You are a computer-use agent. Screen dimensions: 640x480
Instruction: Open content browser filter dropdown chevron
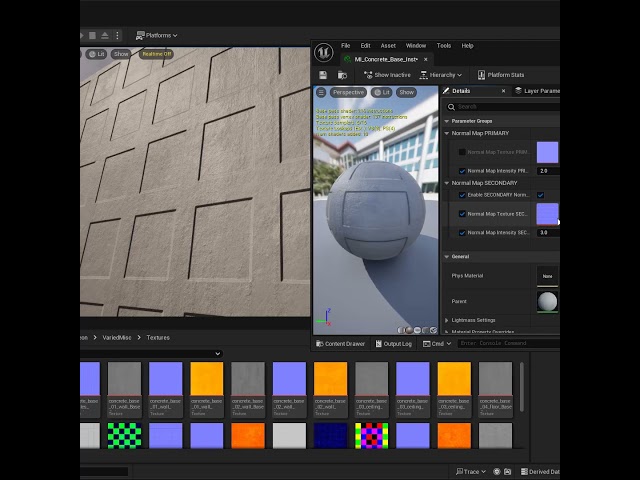click(218, 353)
